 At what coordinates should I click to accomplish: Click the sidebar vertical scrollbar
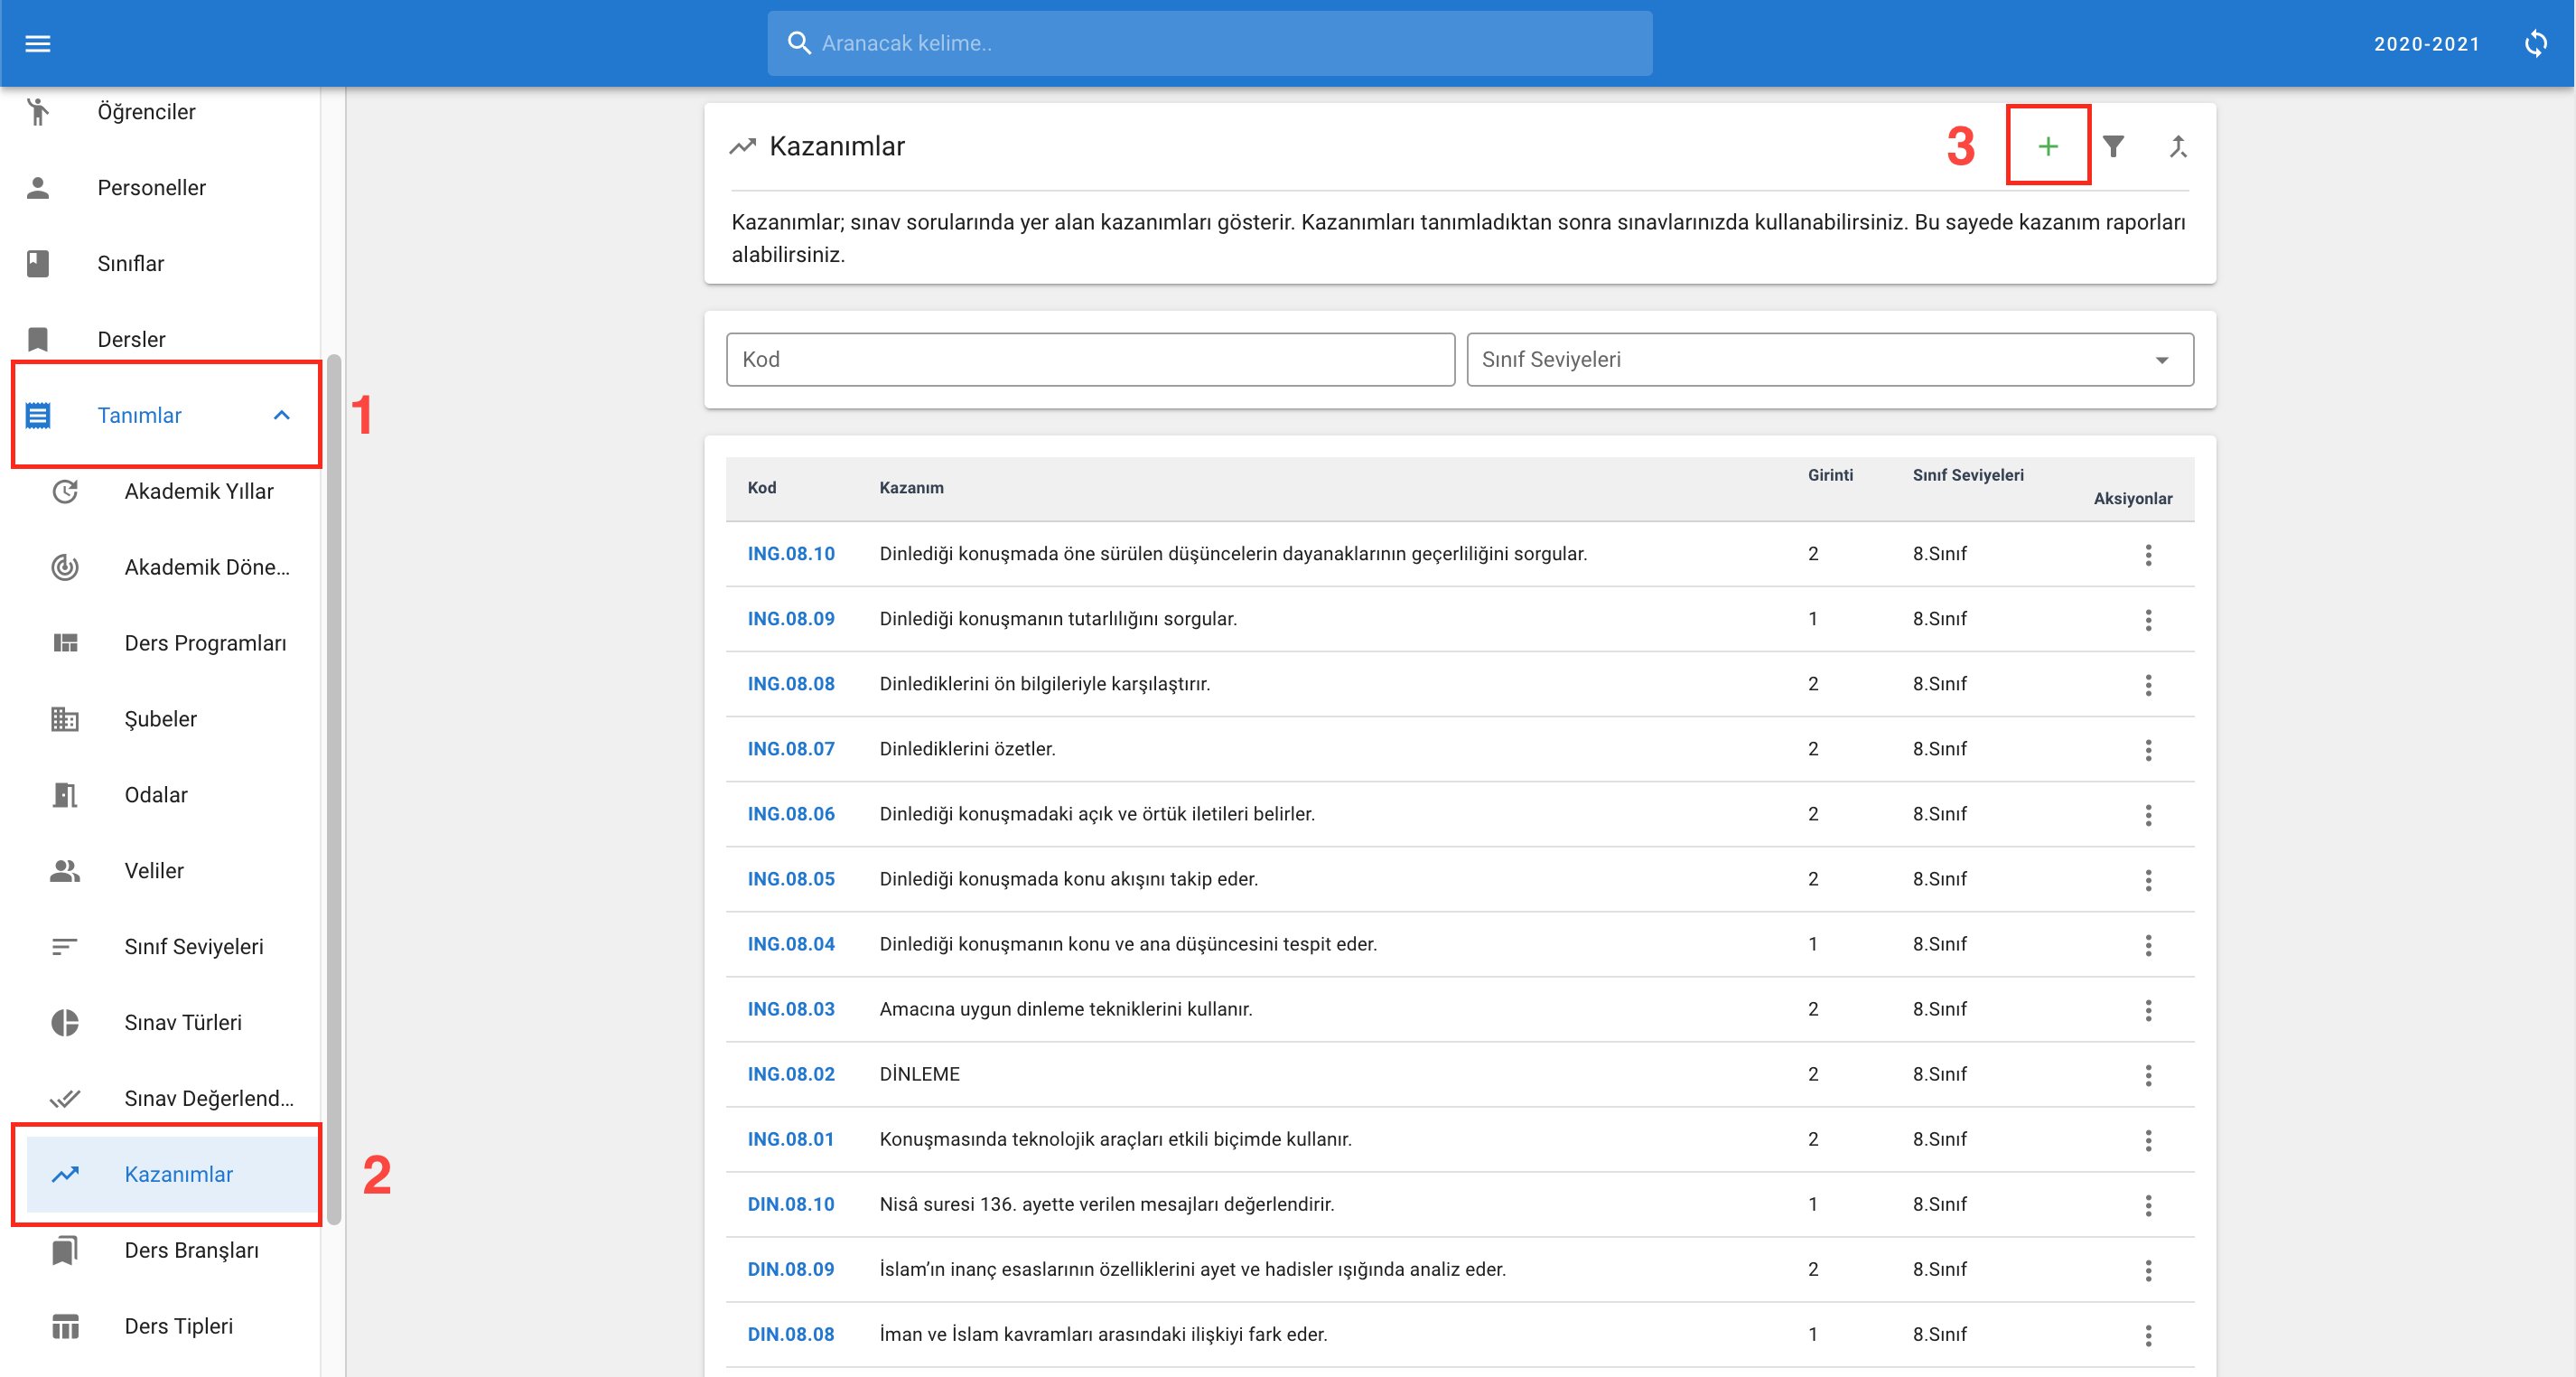pos(334,790)
